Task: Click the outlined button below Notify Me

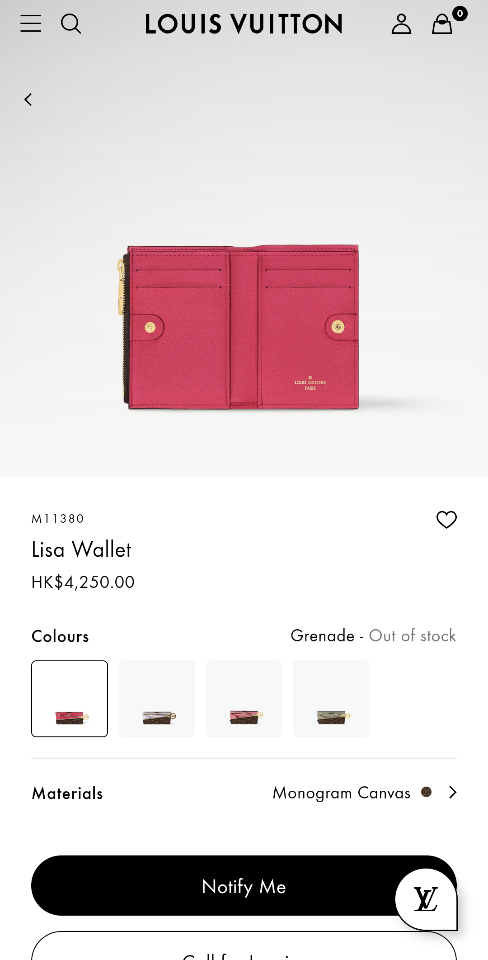Action: click(x=244, y=946)
